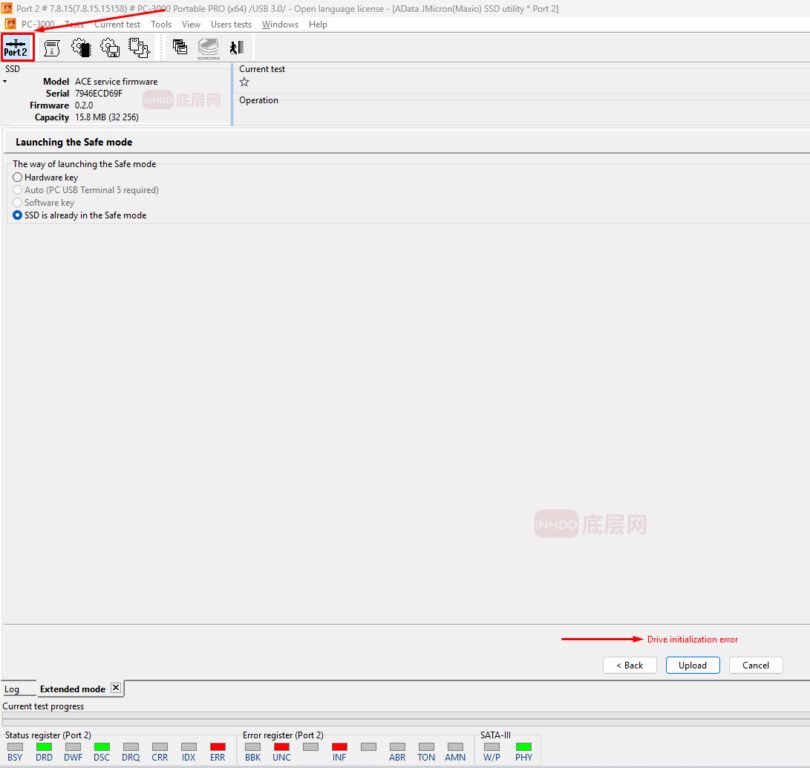Click the info scroll icon in toolbar

coord(52,47)
